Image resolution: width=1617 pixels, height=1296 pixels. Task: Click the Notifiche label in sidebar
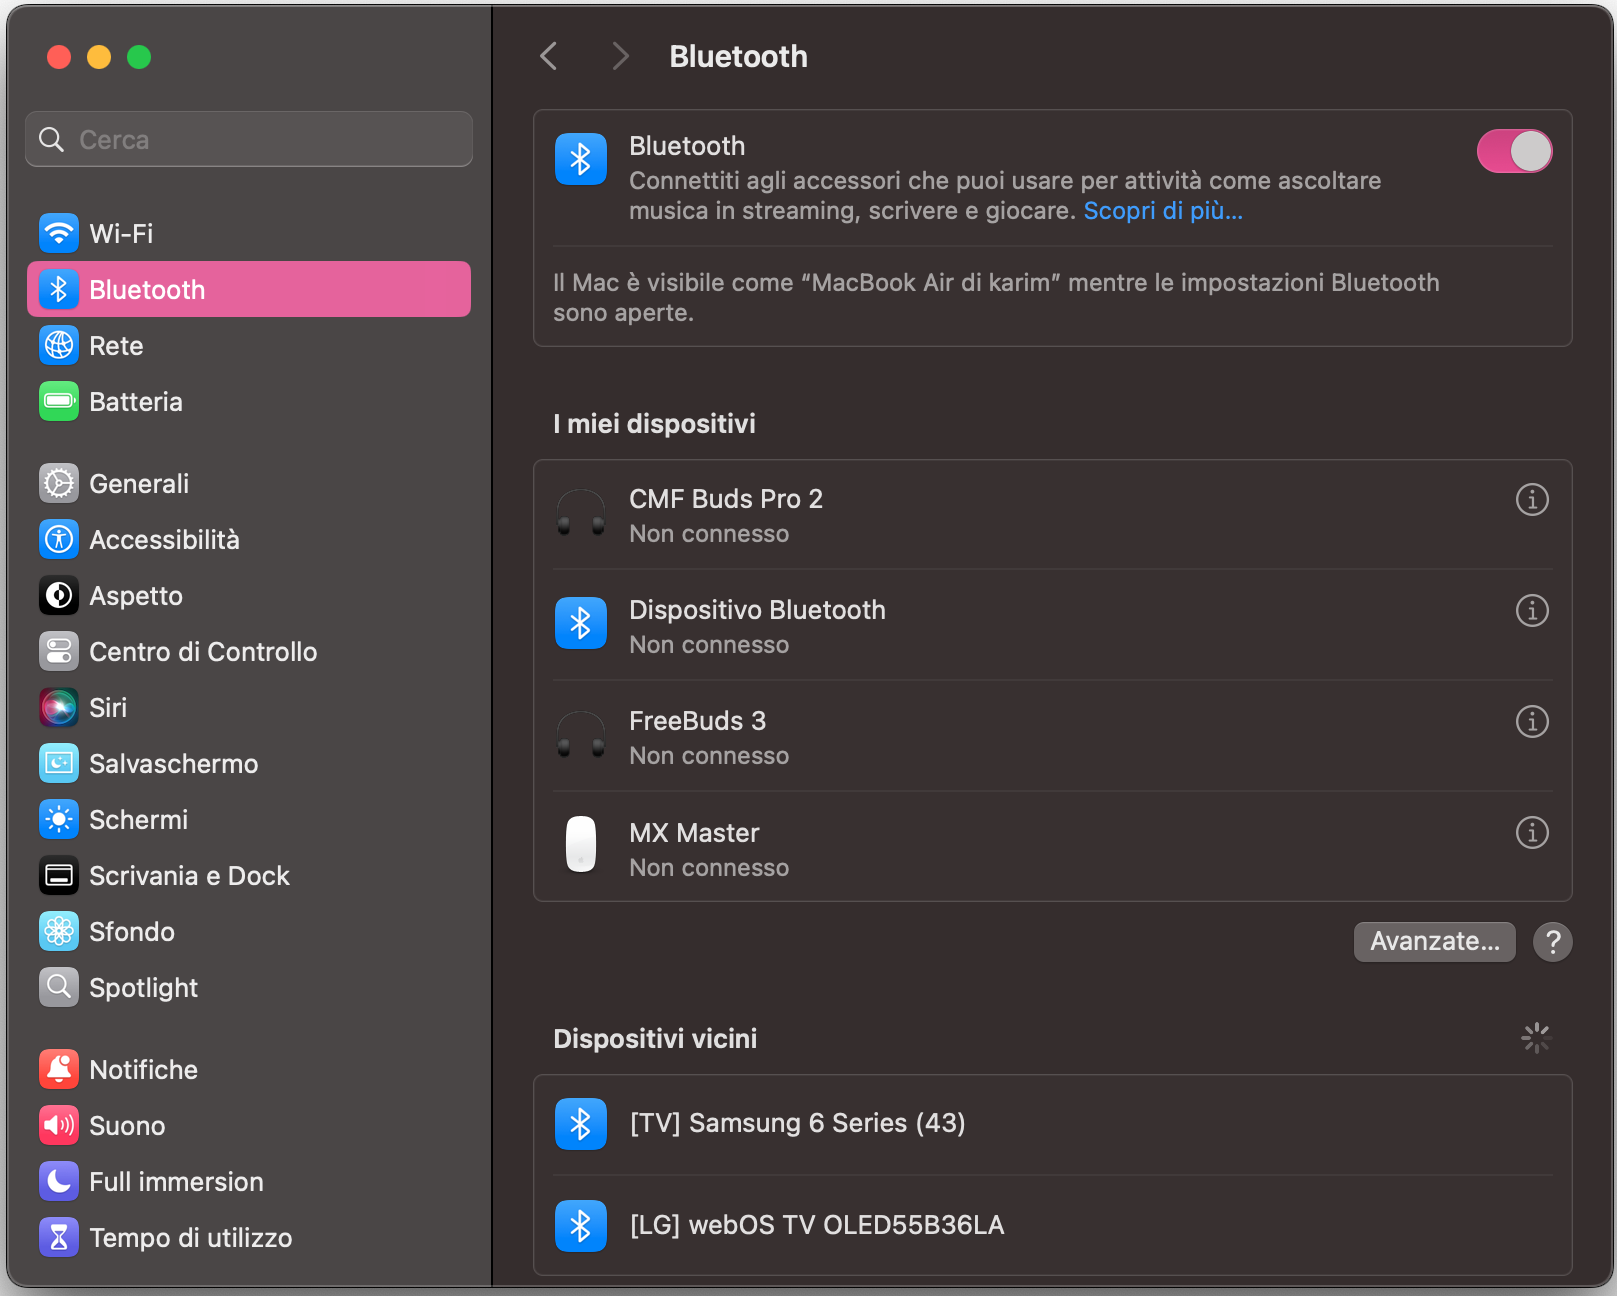coord(143,1070)
